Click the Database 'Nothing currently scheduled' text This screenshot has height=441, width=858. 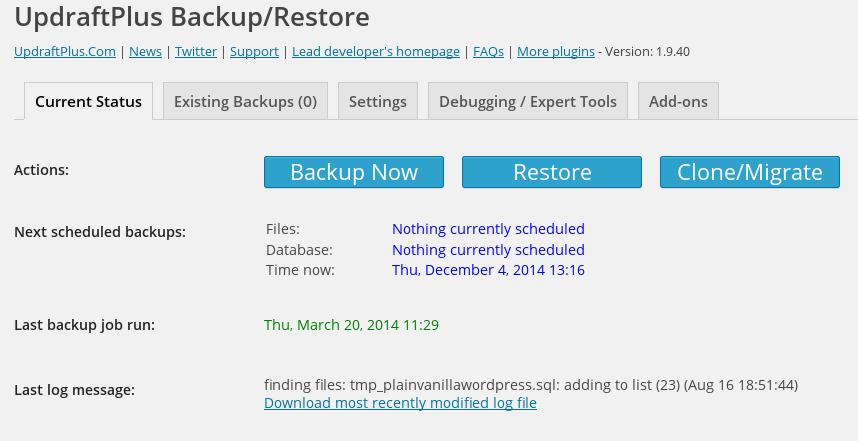[488, 249]
